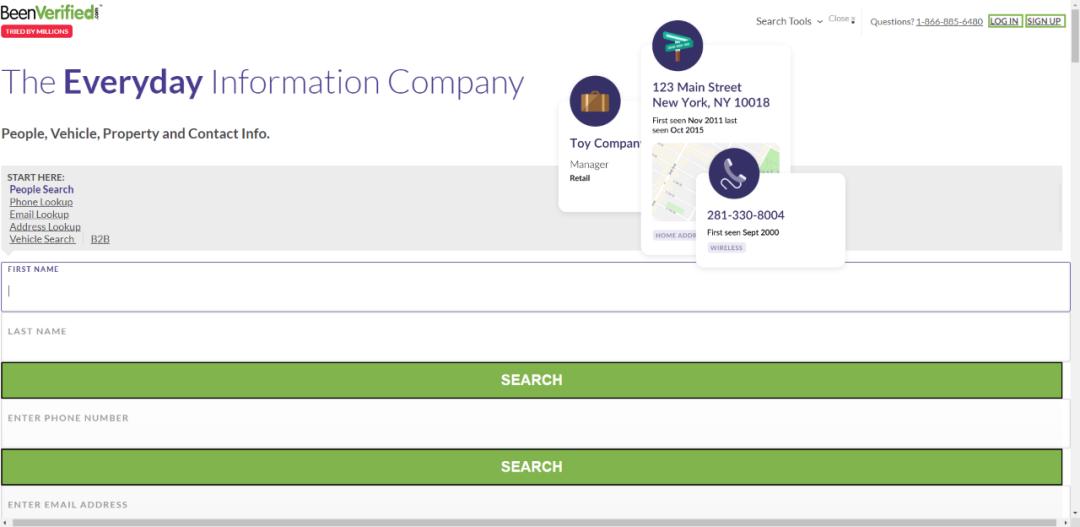Viewport: 1080px width, 527px height.
Task: Switch to the Address Lookup tab
Action: tap(45, 227)
